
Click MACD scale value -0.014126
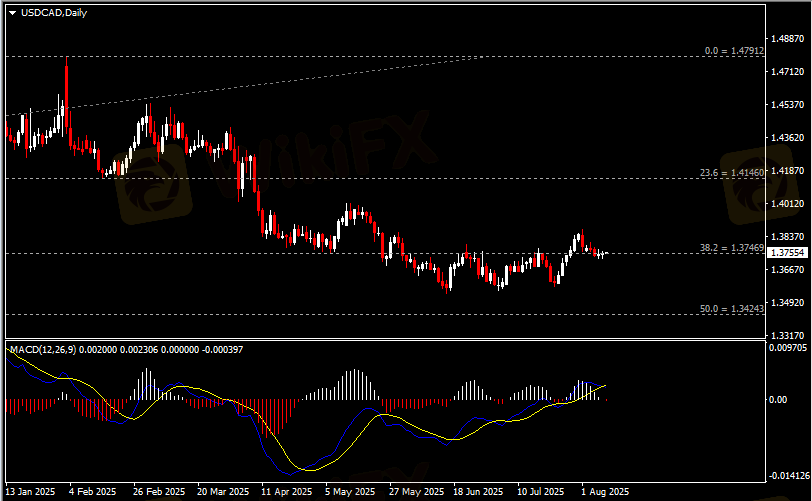(x=789, y=476)
